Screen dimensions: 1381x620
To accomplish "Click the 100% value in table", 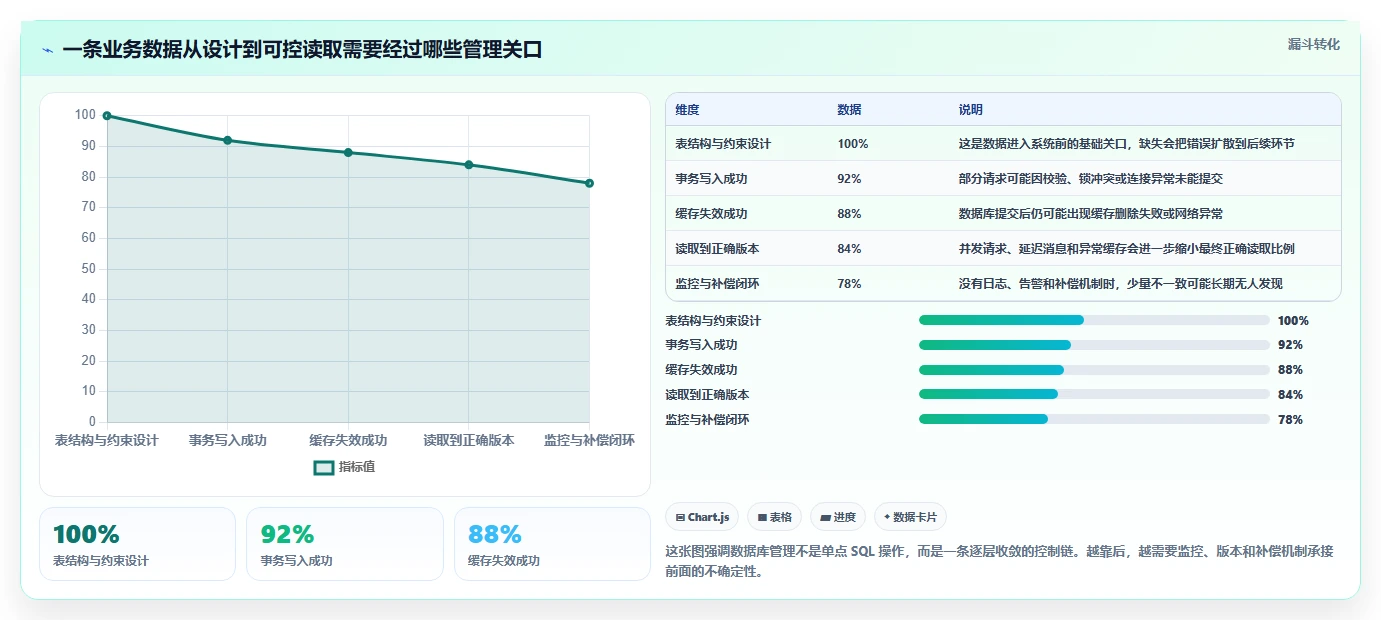I will tap(853, 144).
